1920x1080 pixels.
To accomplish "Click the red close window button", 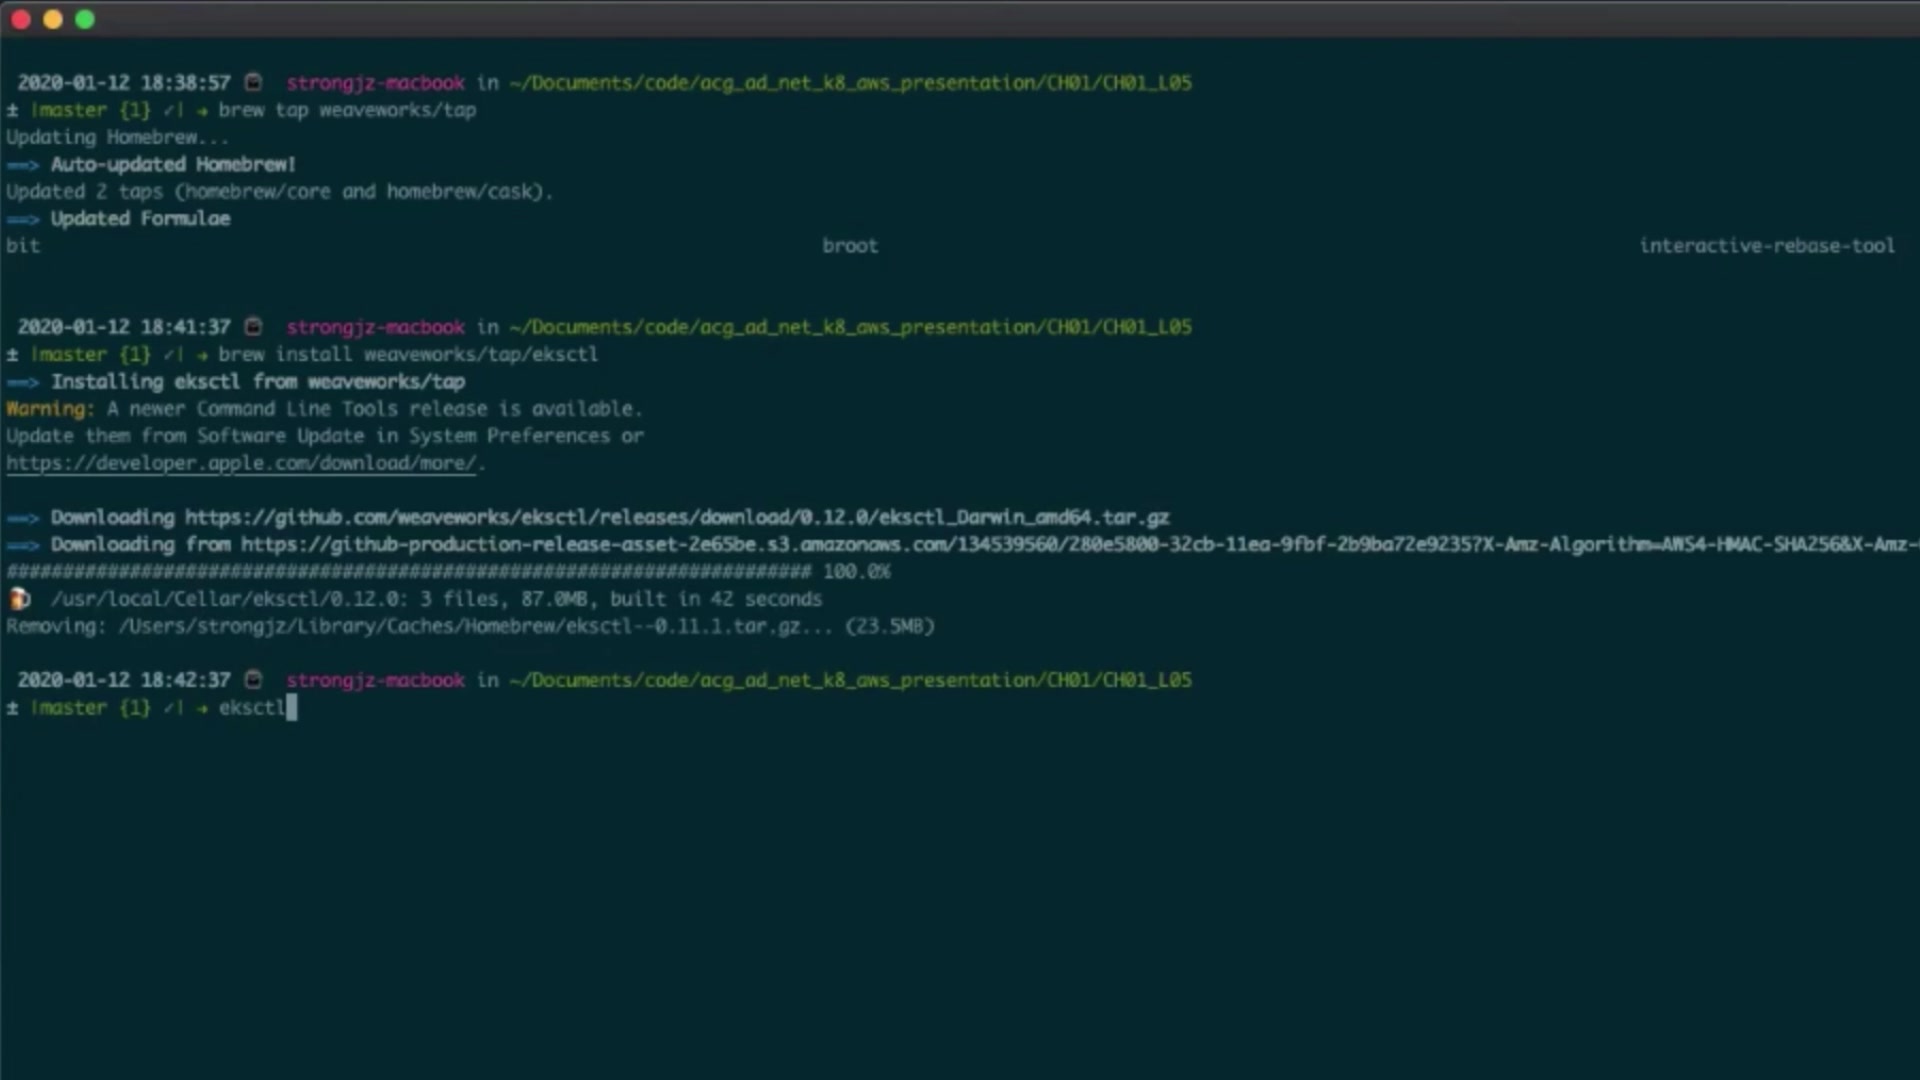I will [21, 19].
